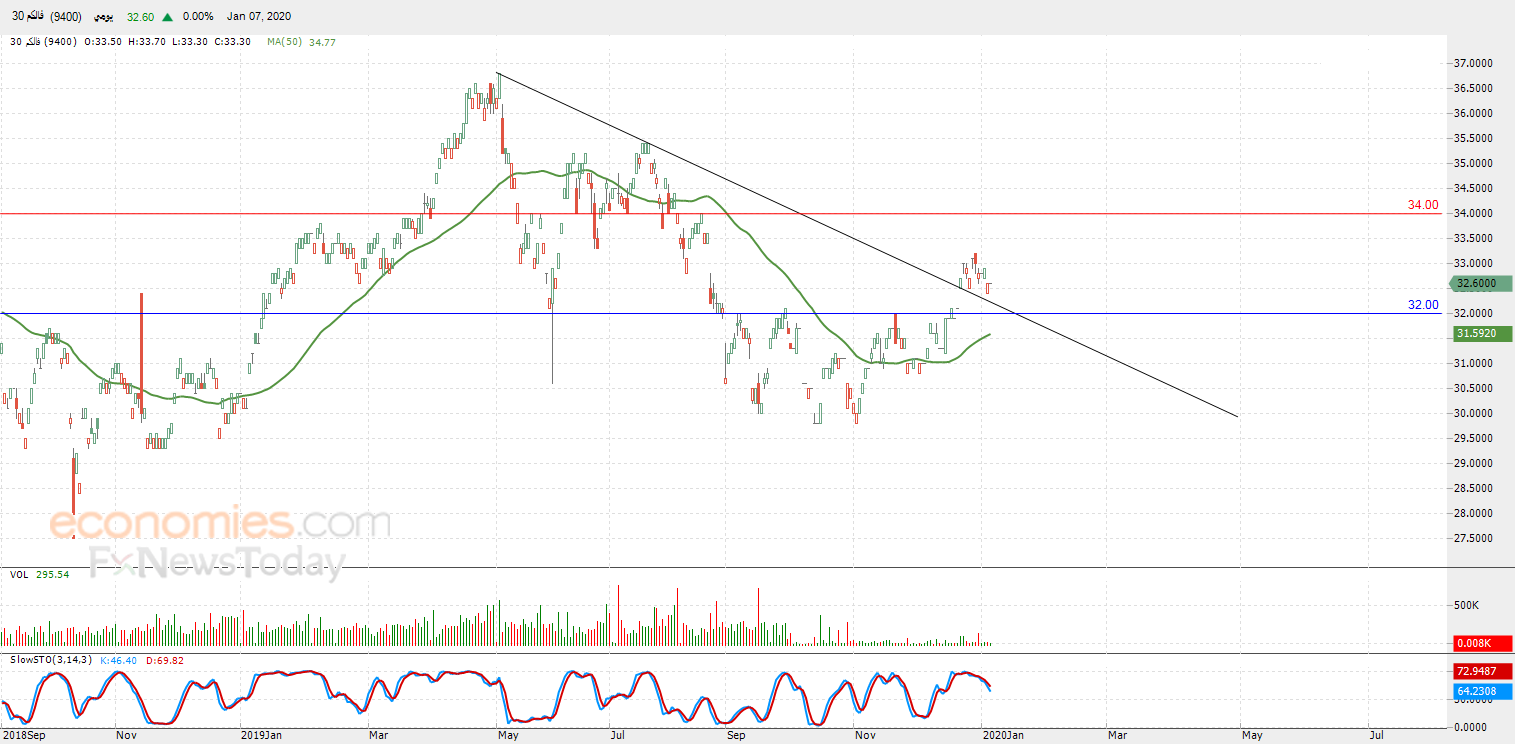Click the K:46.40 stochastic reading
This screenshot has width=1515, height=744.
point(122,660)
